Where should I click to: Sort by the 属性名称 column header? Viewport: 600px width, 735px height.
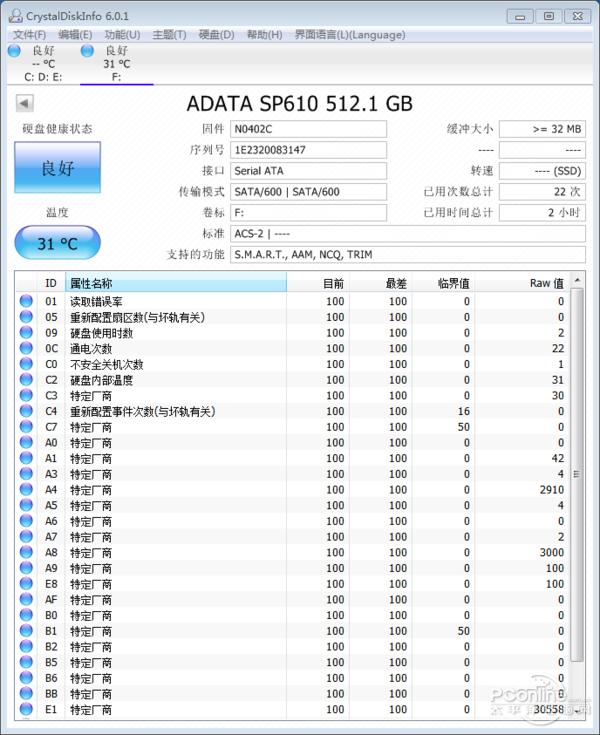point(176,283)
